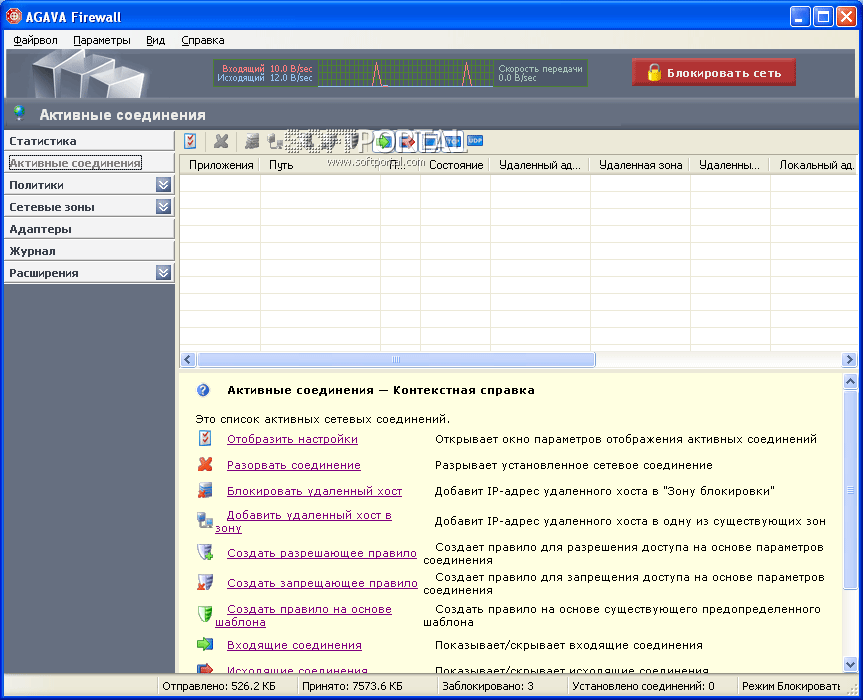Click the help panel's scroll down arrow
Image resolution: width=863 pixels, height=700 pixels.
click(850, 664)
